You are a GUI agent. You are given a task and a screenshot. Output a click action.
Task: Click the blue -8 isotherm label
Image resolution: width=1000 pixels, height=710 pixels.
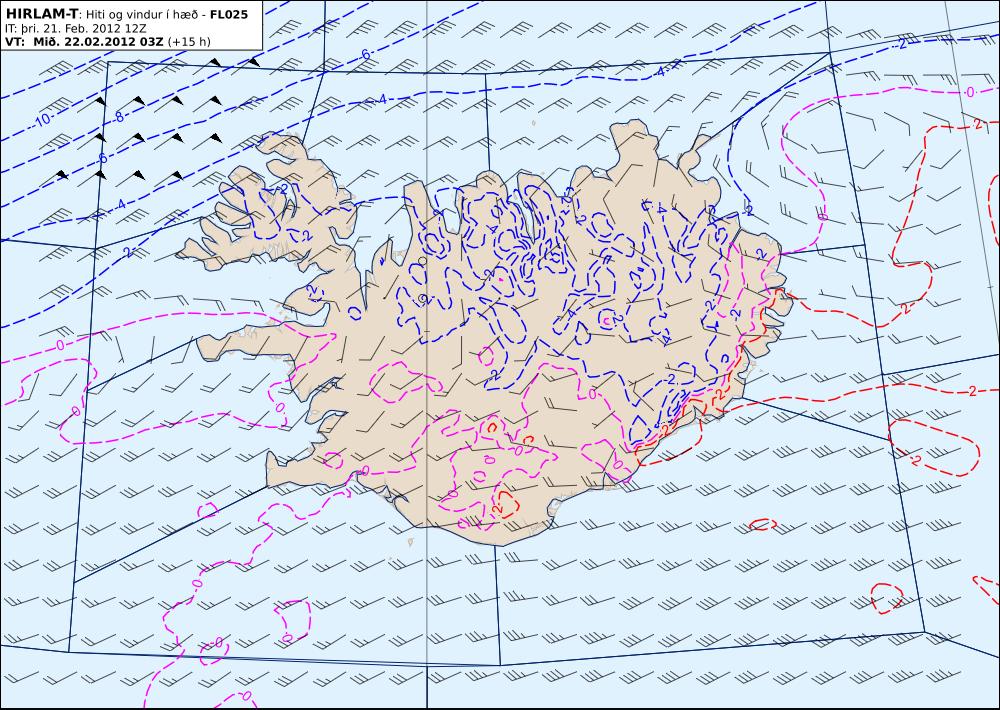click(119, 117)
